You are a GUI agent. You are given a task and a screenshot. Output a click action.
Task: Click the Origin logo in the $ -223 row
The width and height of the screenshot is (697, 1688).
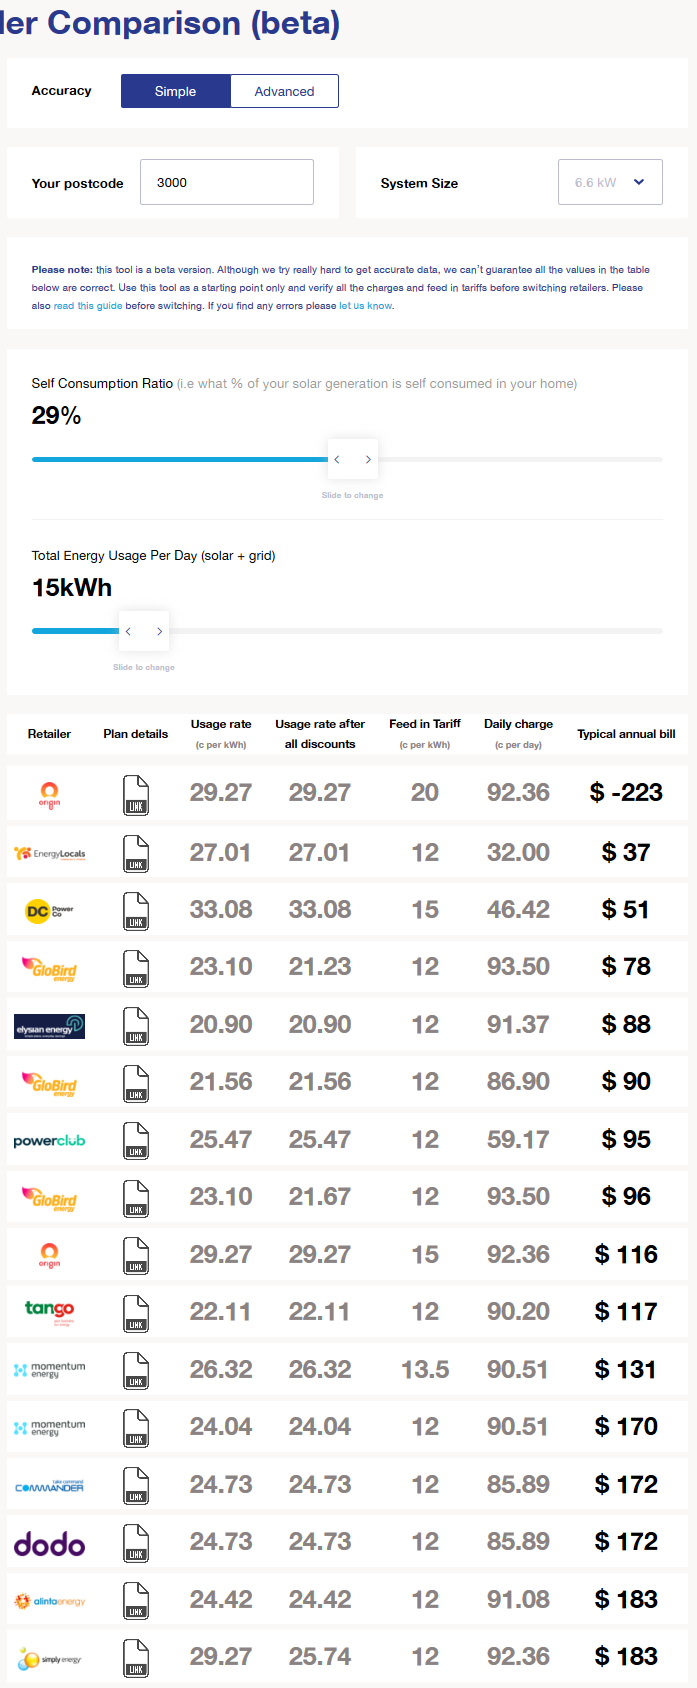[x=49, y=795]
